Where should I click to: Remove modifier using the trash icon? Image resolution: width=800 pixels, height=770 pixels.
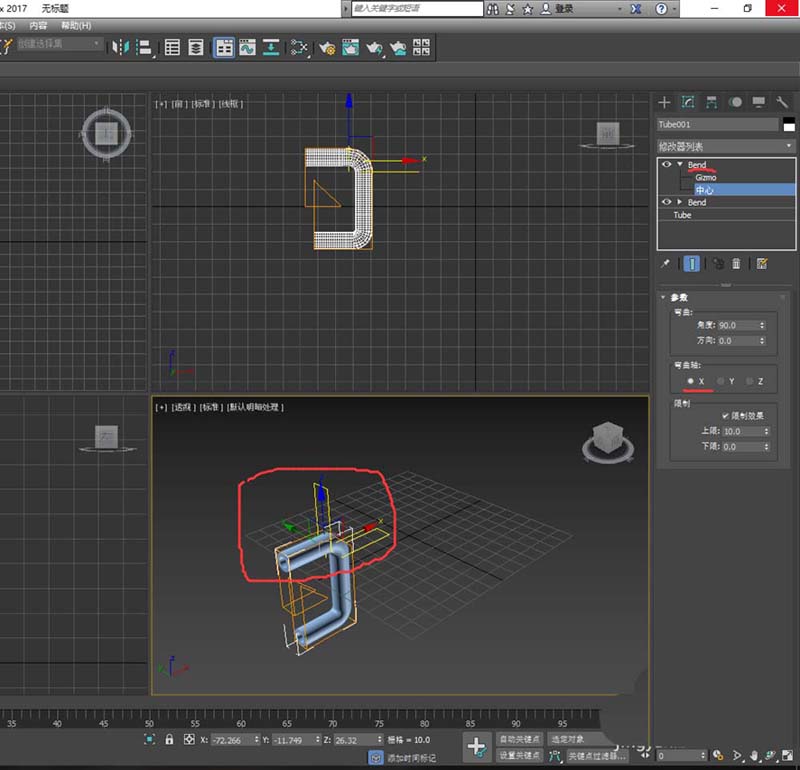(737, 264)
